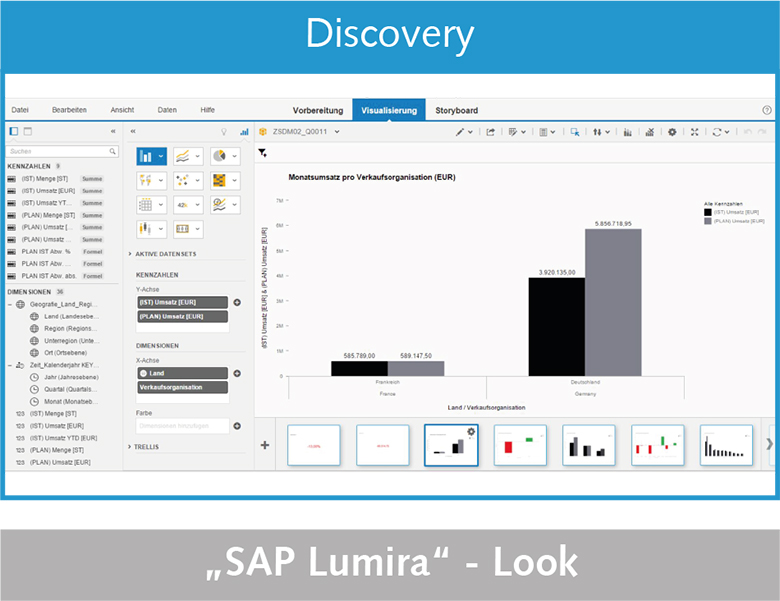780x601 pixels.
Task: Switch to the second data panel view icon
Action: (28, 131)
